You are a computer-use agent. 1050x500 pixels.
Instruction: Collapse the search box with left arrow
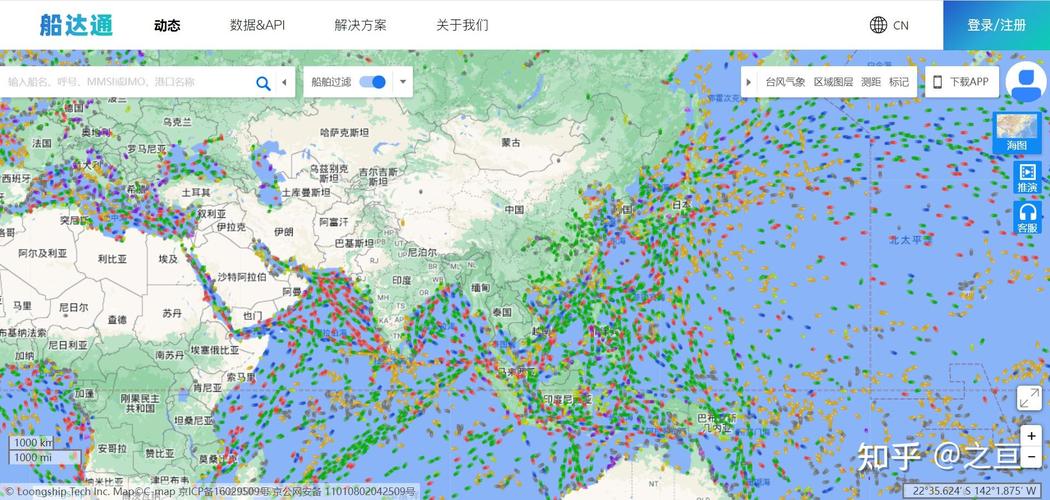tap(284, 82)
